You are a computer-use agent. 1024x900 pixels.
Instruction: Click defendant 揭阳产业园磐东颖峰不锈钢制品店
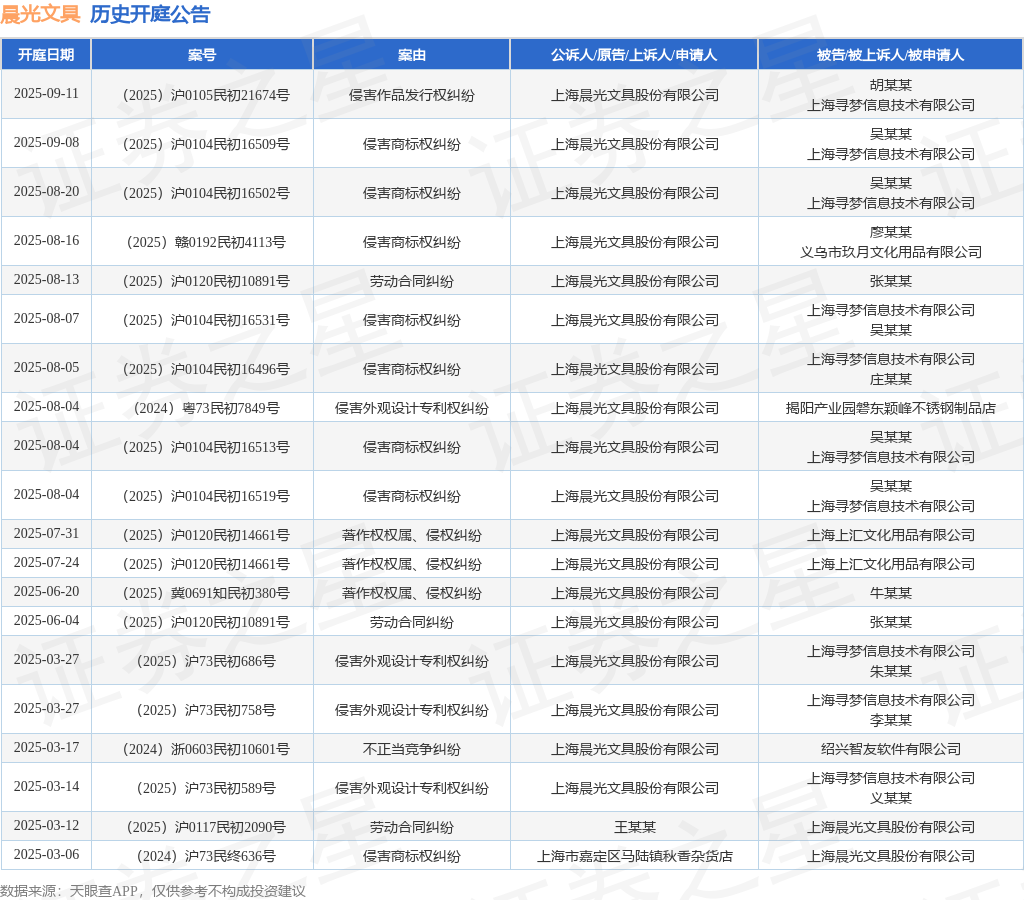pos(891,408)
